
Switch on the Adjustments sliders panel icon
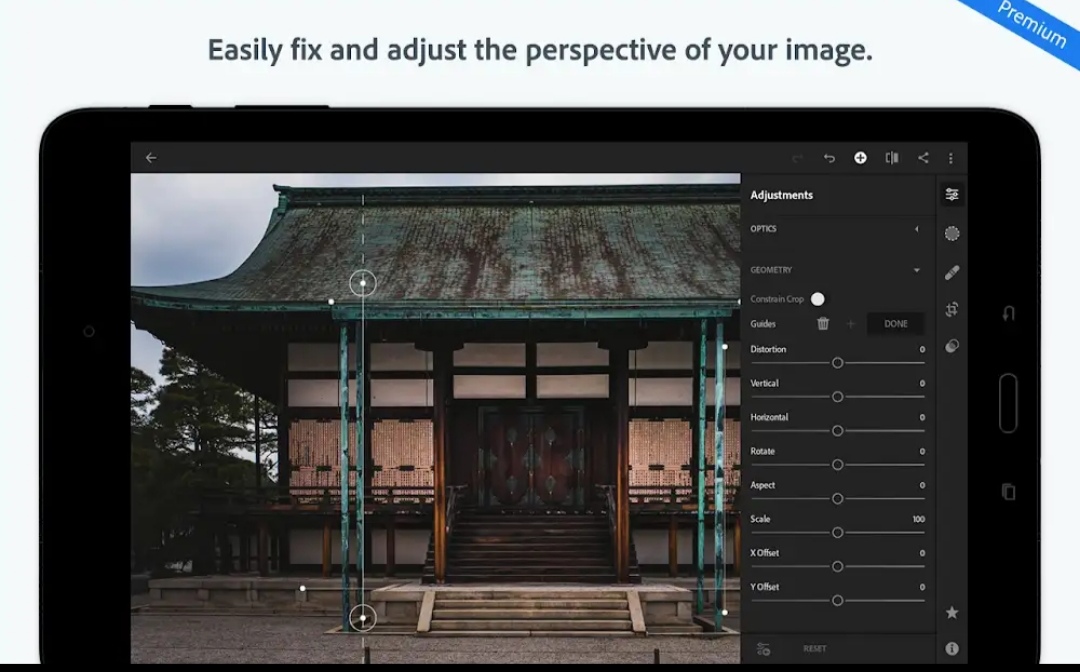[952, 195]
